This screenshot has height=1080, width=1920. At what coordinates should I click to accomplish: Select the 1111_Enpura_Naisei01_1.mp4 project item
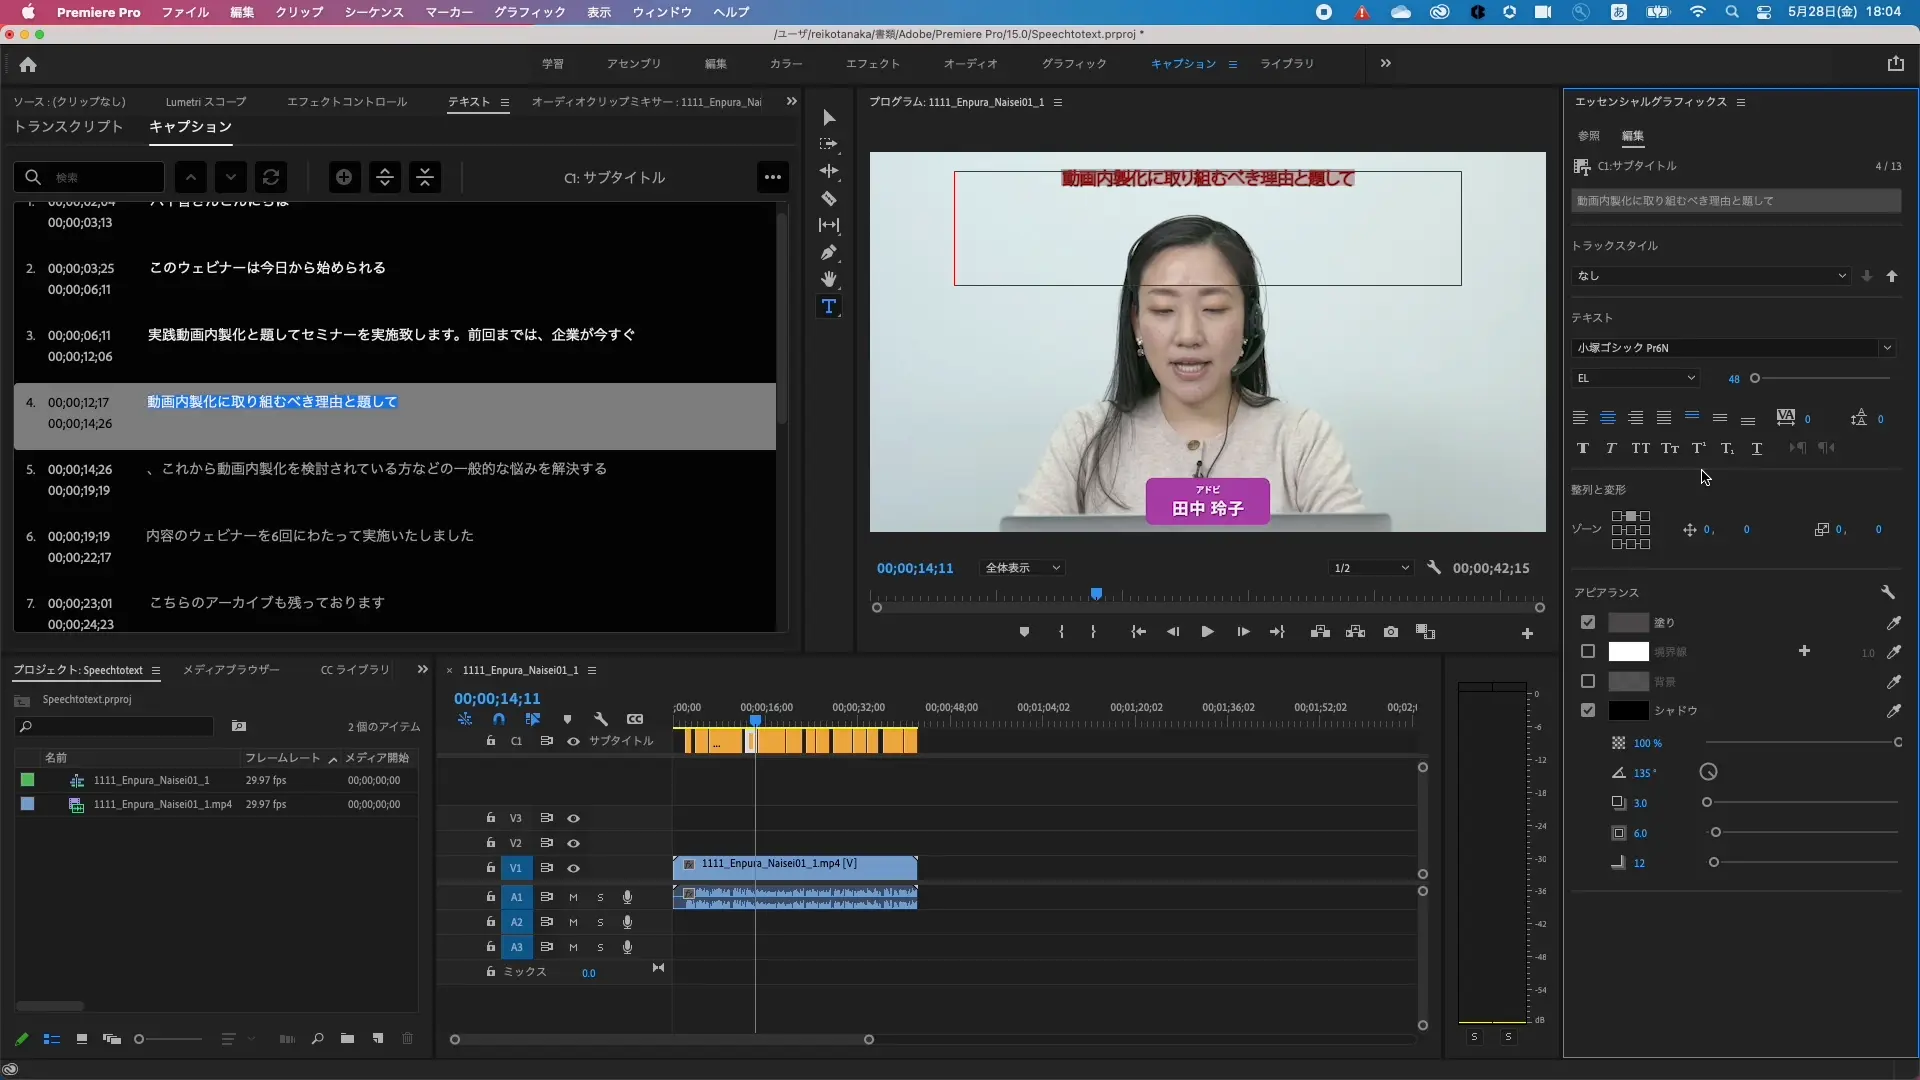pyautogui.click(x=163, y=804)
